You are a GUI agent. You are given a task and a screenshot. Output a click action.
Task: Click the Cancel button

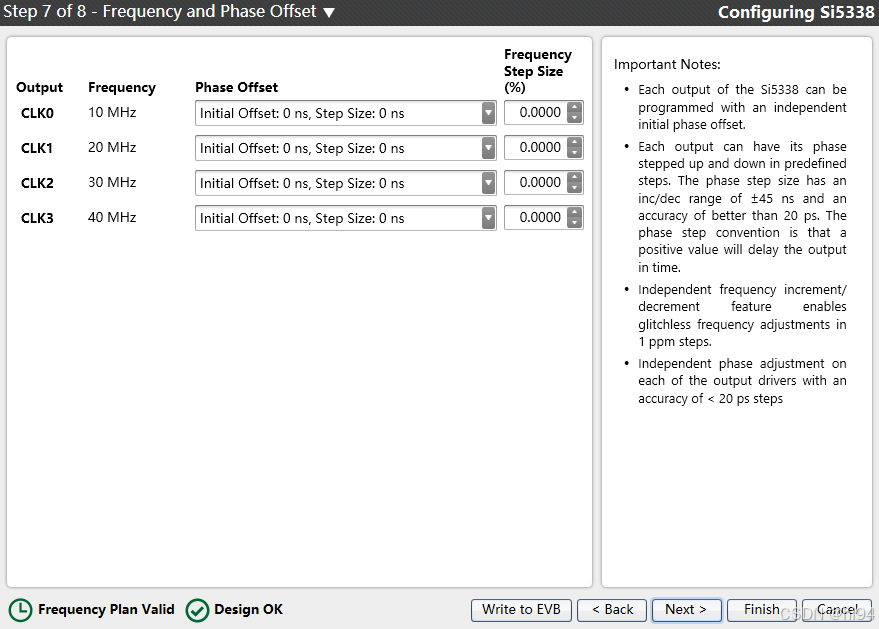[837, 610]
